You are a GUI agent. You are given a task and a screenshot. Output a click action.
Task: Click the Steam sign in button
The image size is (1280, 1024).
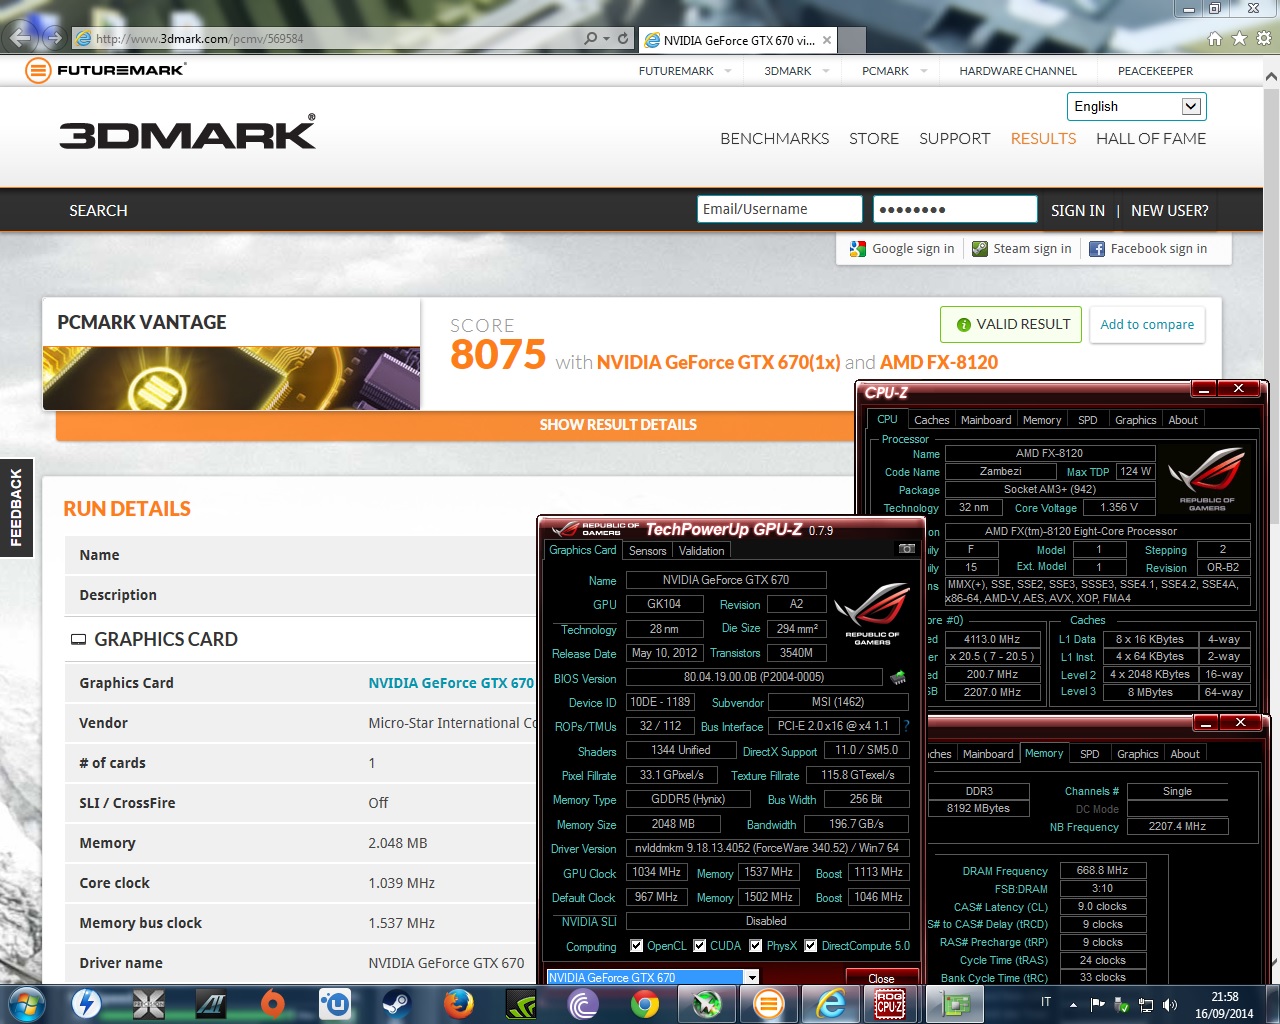pyautogui.click(x=1021, y=249)
